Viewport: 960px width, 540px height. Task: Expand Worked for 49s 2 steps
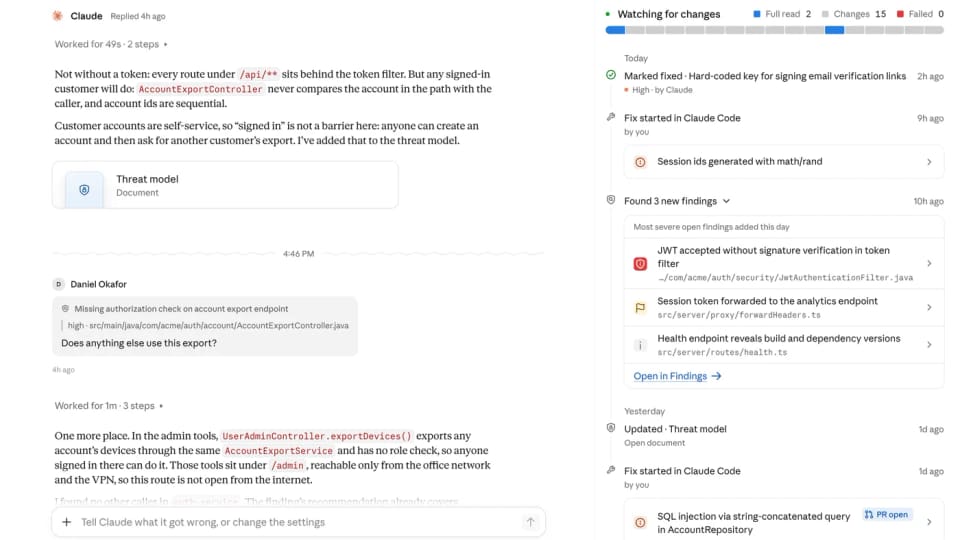[110, 44]
